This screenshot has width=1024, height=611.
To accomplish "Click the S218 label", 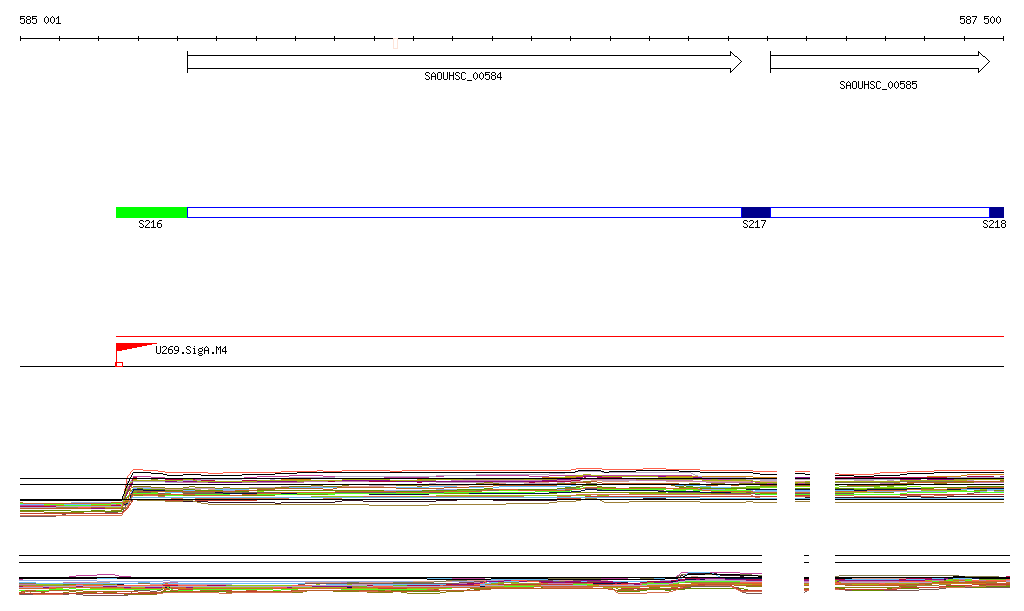I will click(x=994, y=225).
